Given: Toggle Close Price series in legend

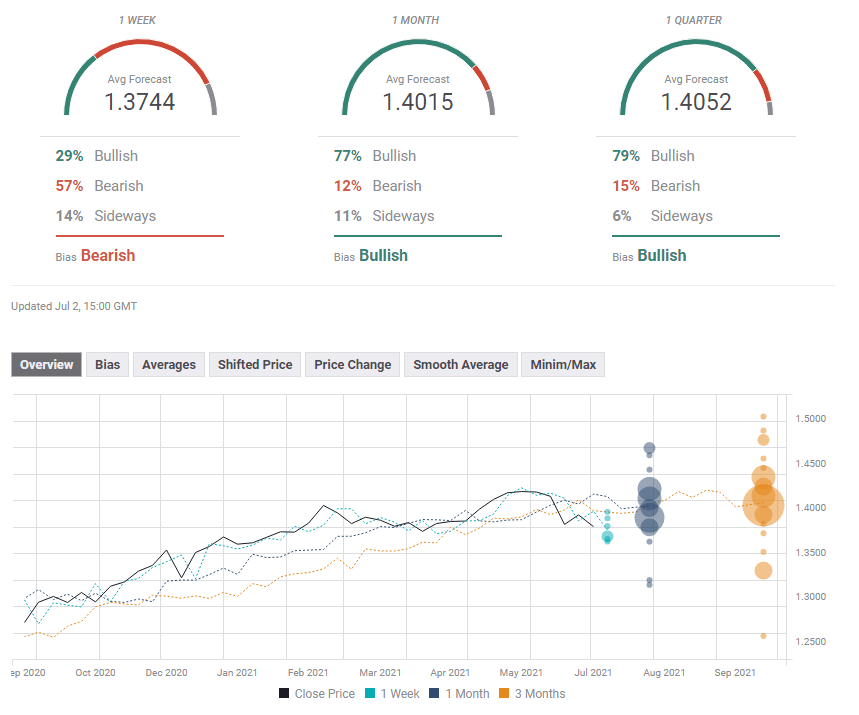Looking at the screenshot, I should 316,694.
